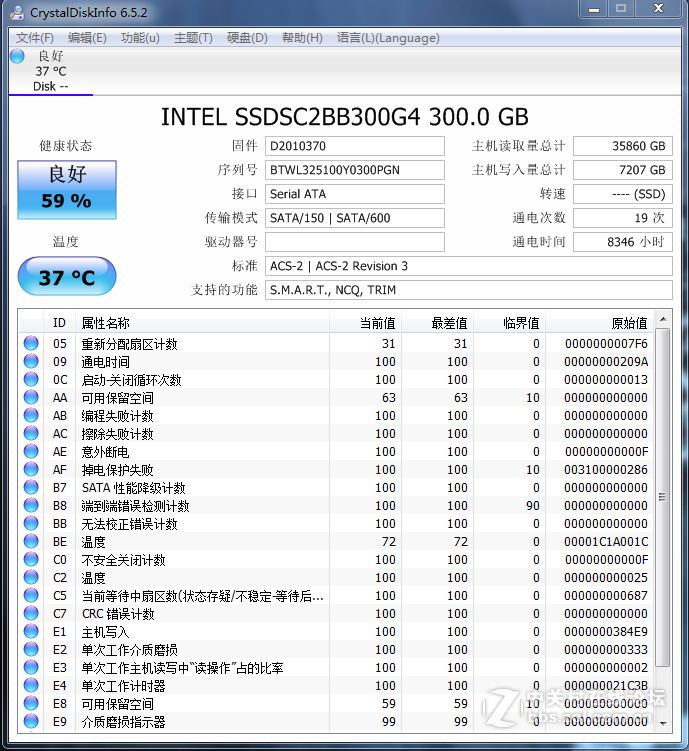
Task: Open the 文件(F) menu
Action: coord(34,38)
